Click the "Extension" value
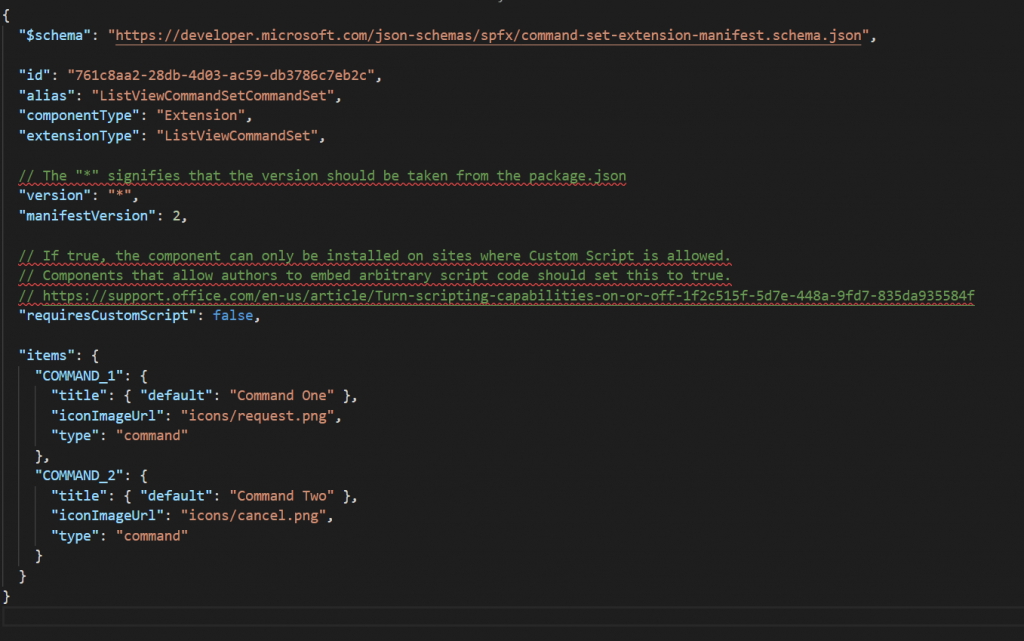1024x641 pixels. point(200,116)
